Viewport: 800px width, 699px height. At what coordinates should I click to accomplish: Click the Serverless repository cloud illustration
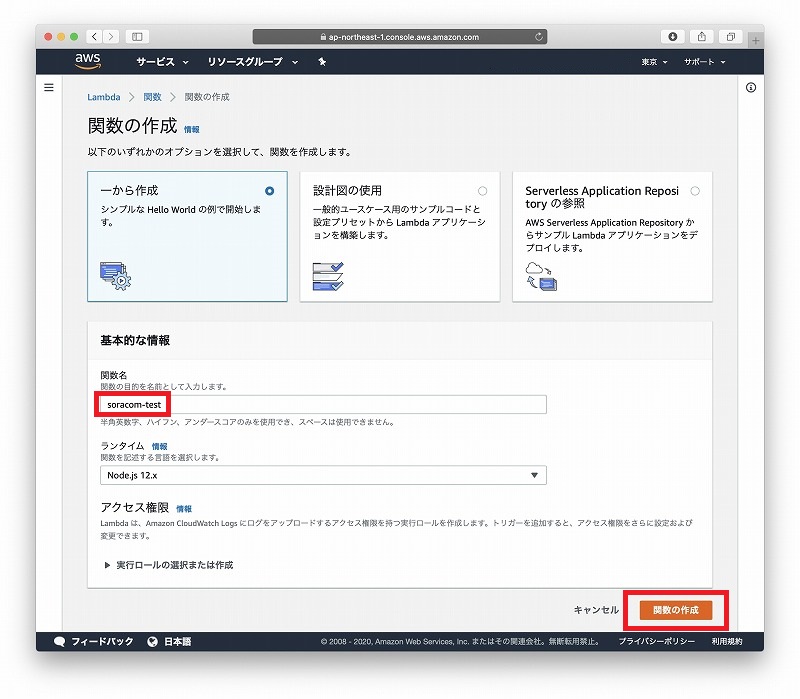point(541,276)
